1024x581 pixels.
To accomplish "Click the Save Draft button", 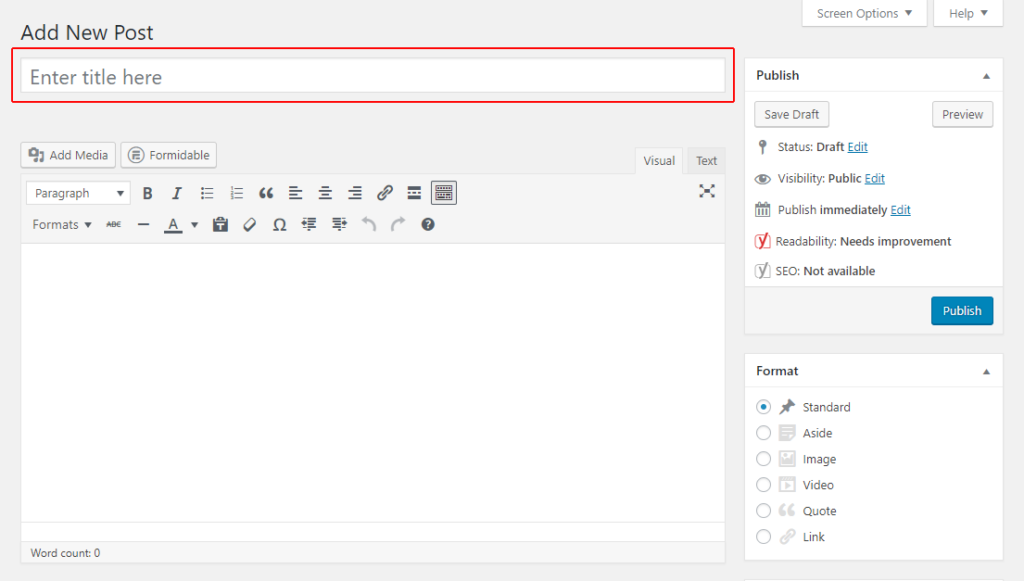I will [791, 114].
